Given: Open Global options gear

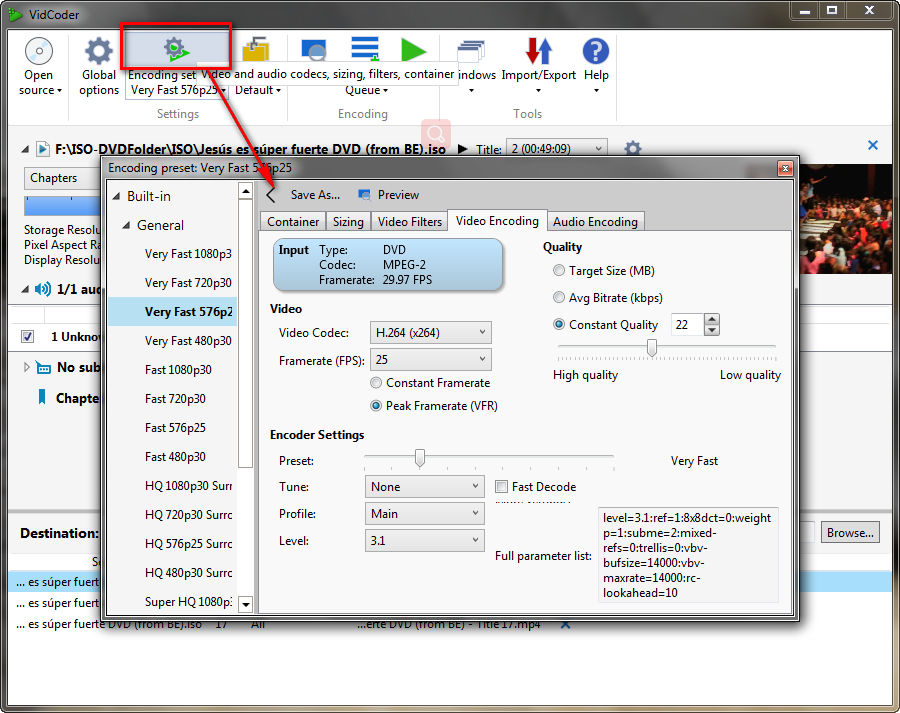Looking at the screenshot, I should point(99,51).
